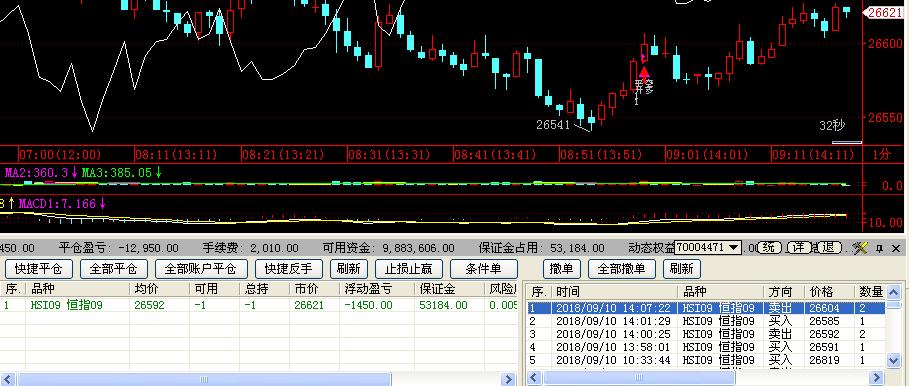Open the 止损止赢 stop settings
Image resolution: width=909 pixels, height=386 pixels.
409,269
